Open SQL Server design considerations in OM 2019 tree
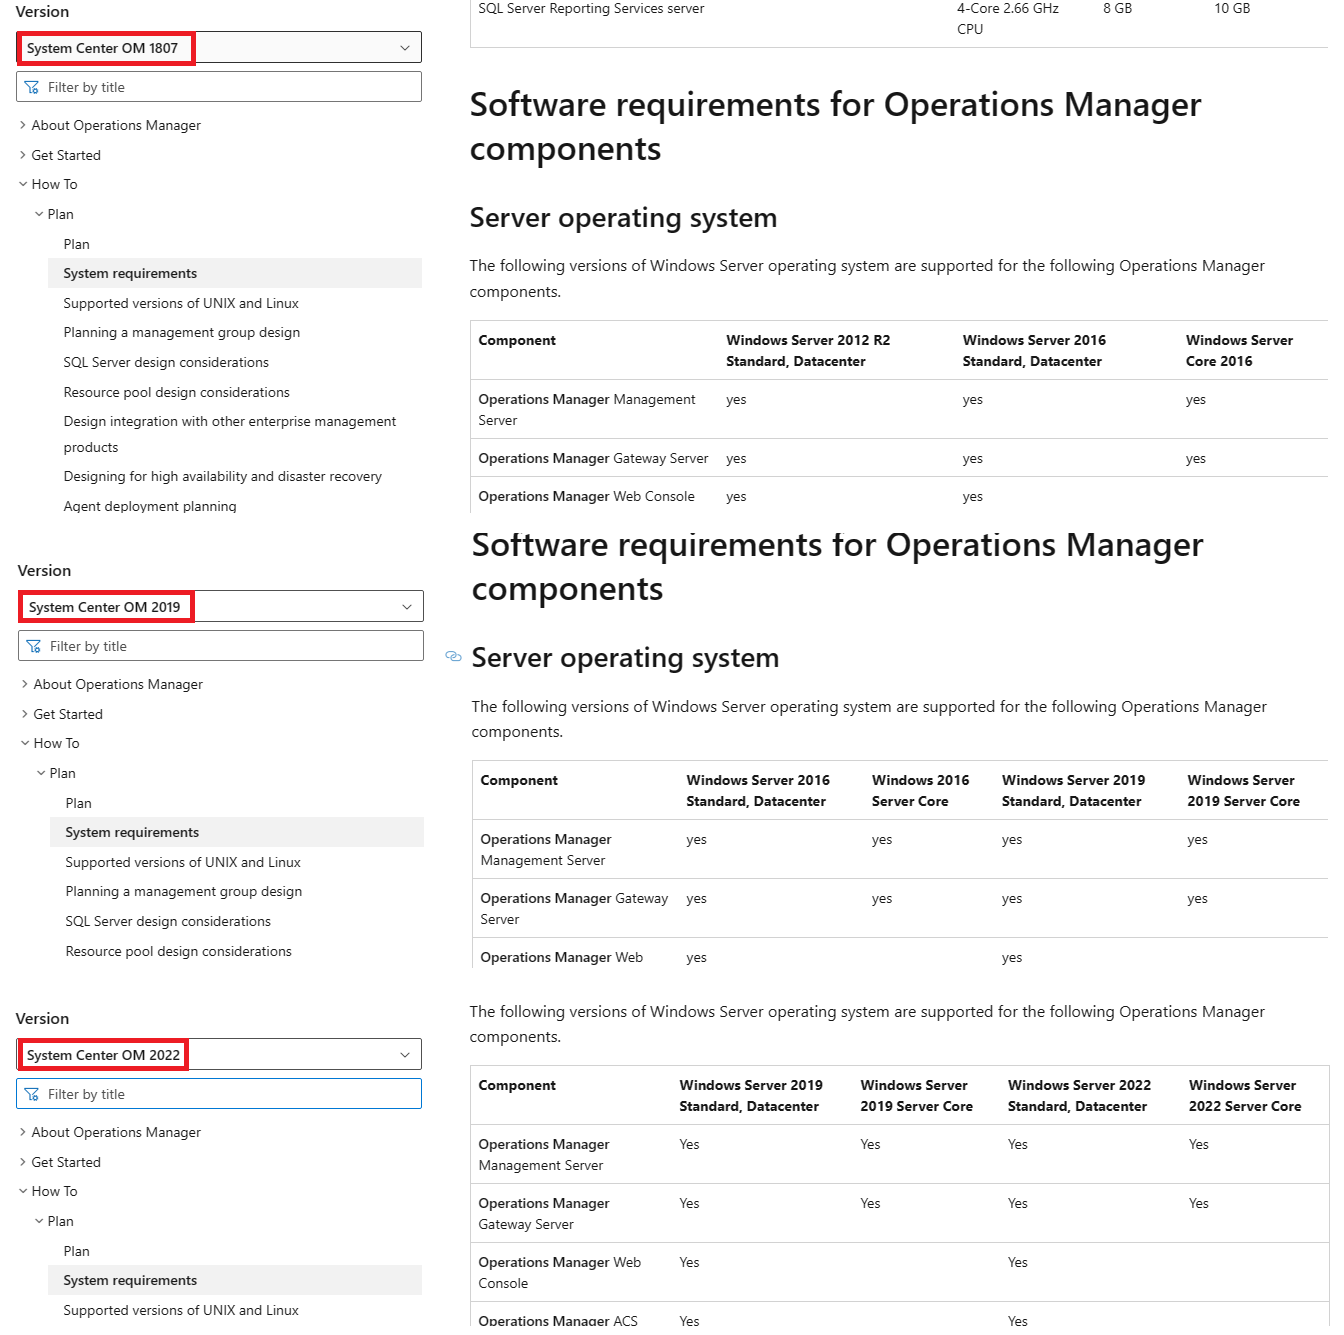This screenshot has width=1344, height=1335. point(168,921)
